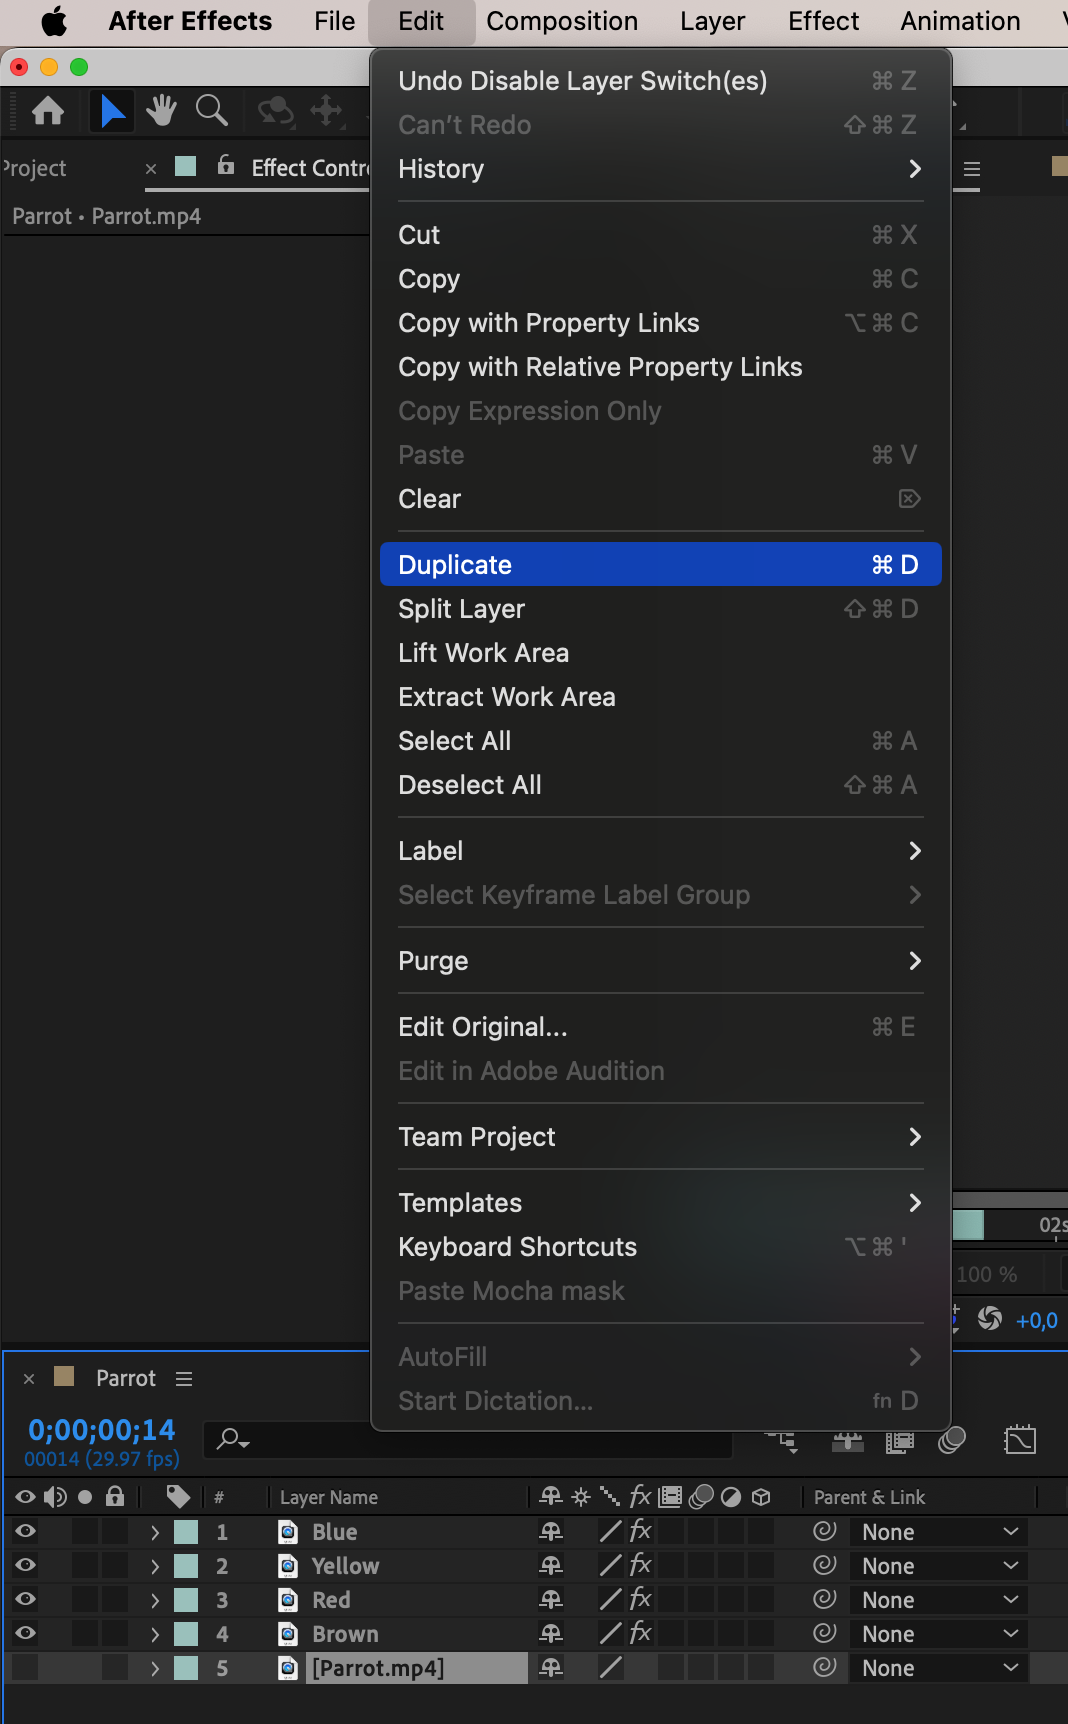
Task: Hide the Brown layer with its eye
Action: click(25, 1633)
